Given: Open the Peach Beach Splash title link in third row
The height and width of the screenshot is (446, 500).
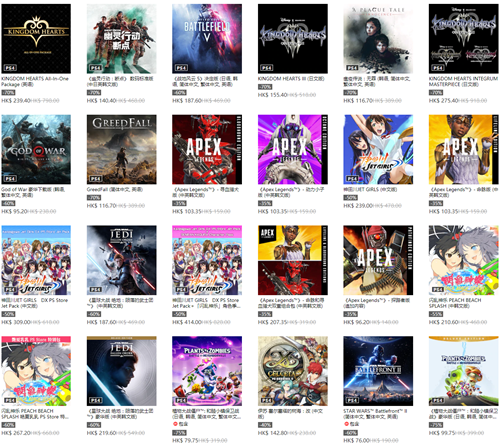Looking at the screenshot, I should click(455, 303).
